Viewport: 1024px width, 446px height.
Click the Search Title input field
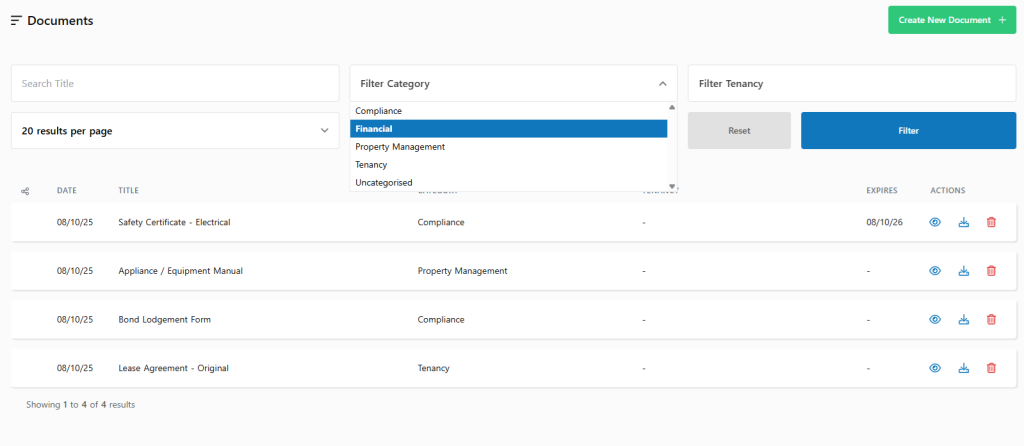coord(175,84)
